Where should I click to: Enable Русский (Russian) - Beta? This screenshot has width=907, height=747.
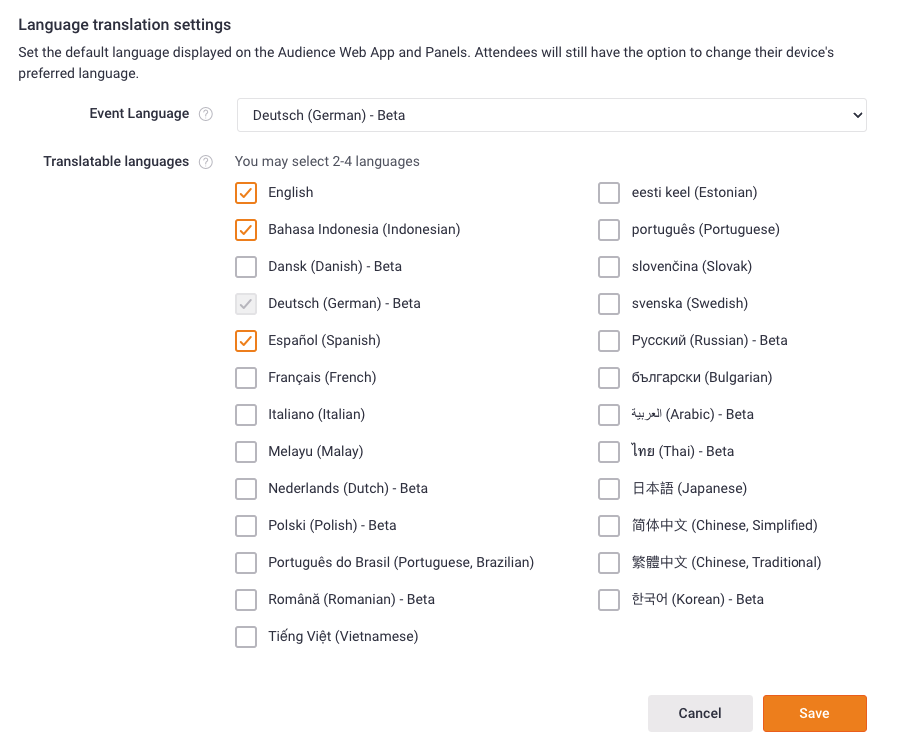click(609, 340)
